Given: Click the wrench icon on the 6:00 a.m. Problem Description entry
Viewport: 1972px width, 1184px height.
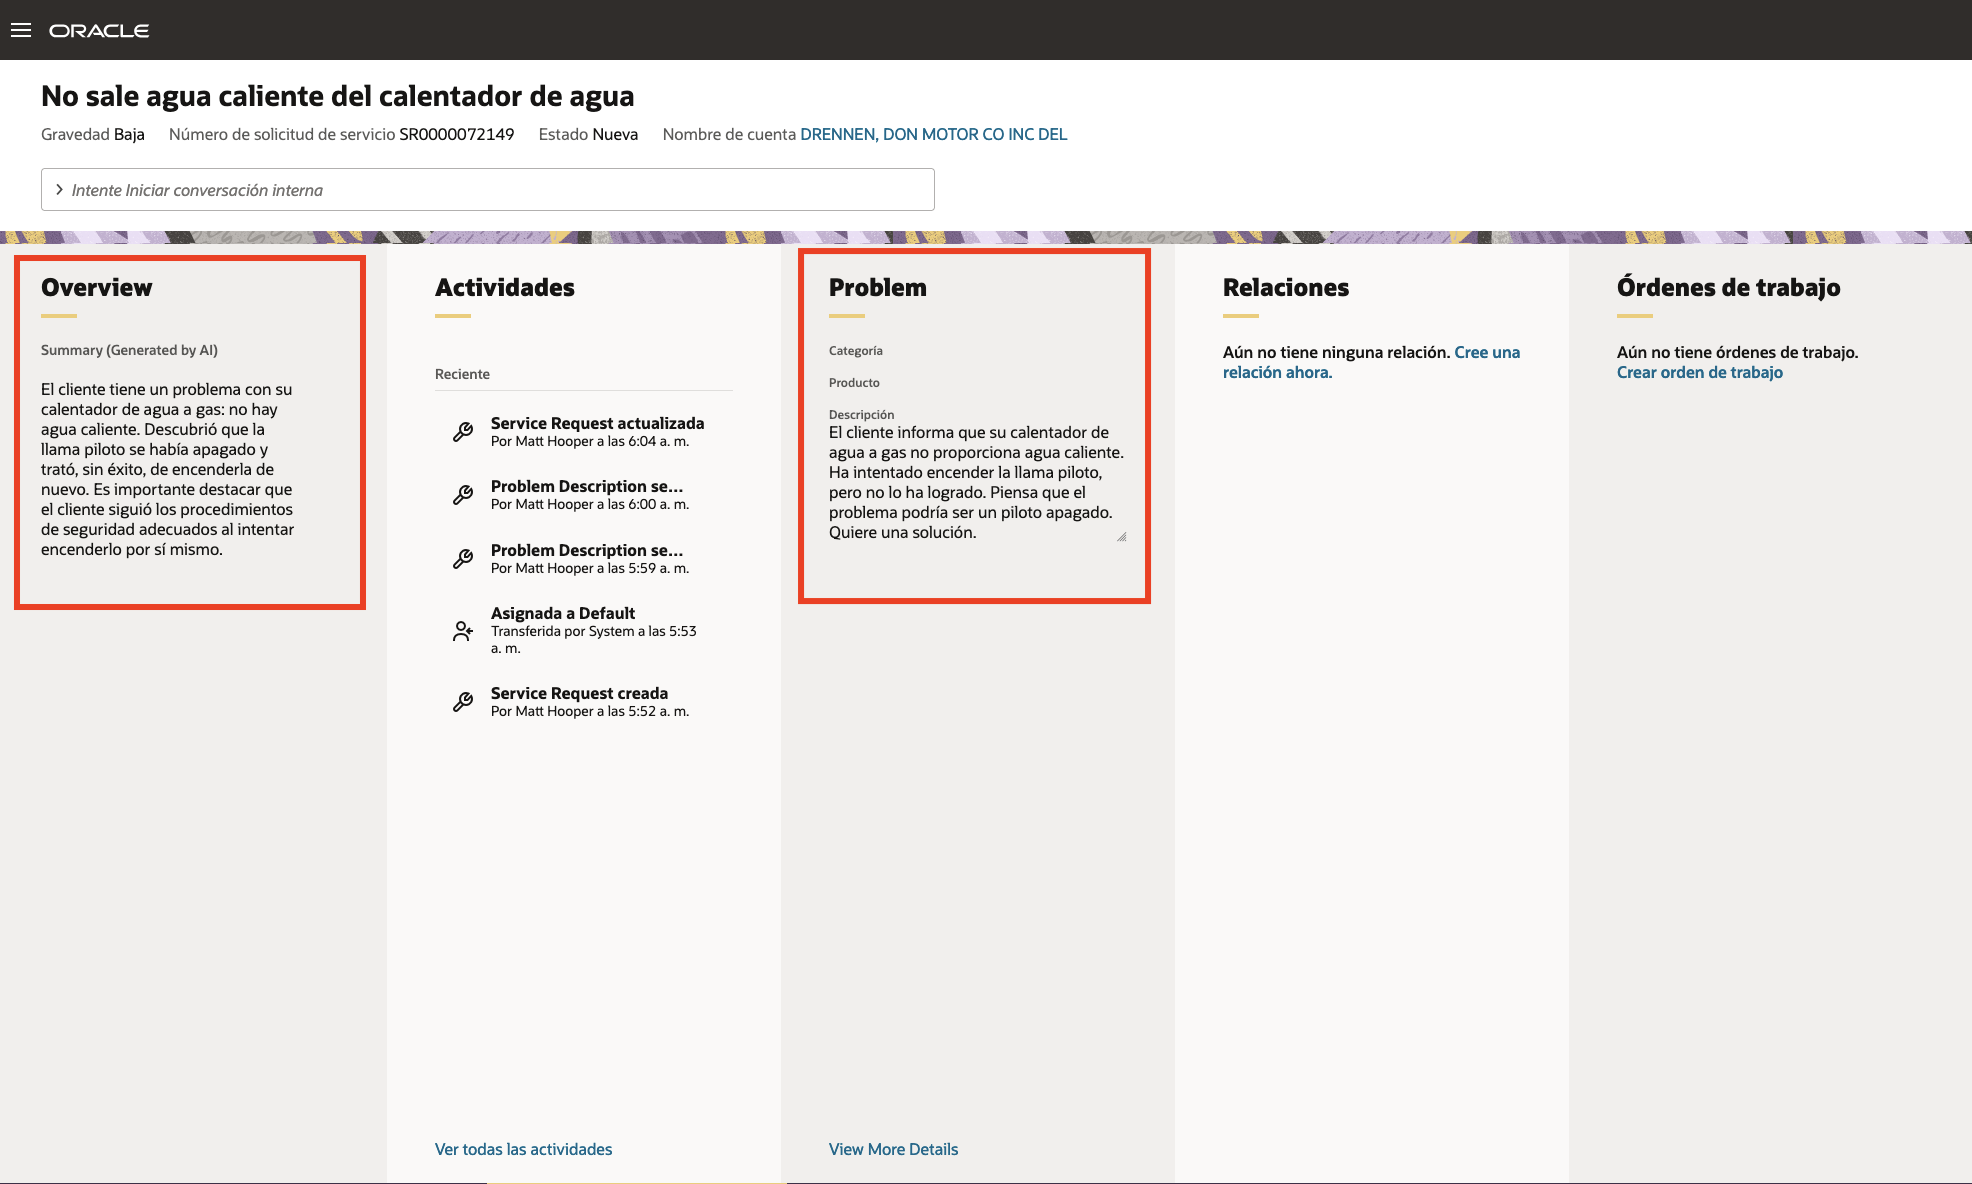Looking at the screenshot, I should click(x=462, y=494).
